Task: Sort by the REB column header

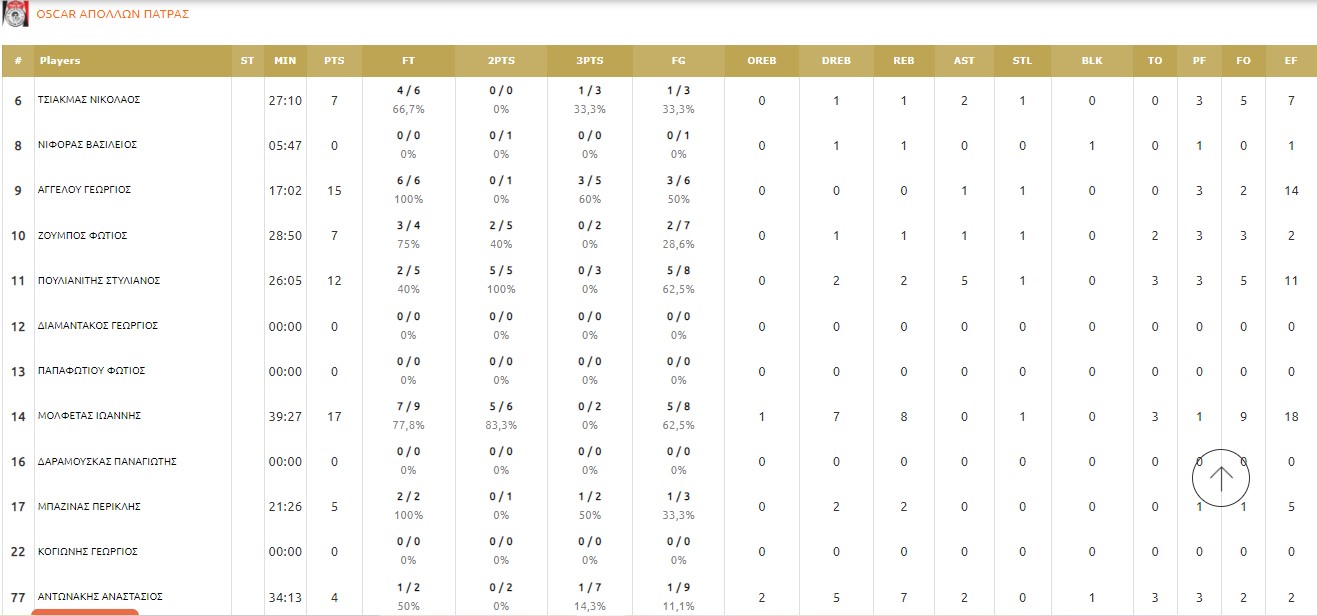Action: [903, 61]
